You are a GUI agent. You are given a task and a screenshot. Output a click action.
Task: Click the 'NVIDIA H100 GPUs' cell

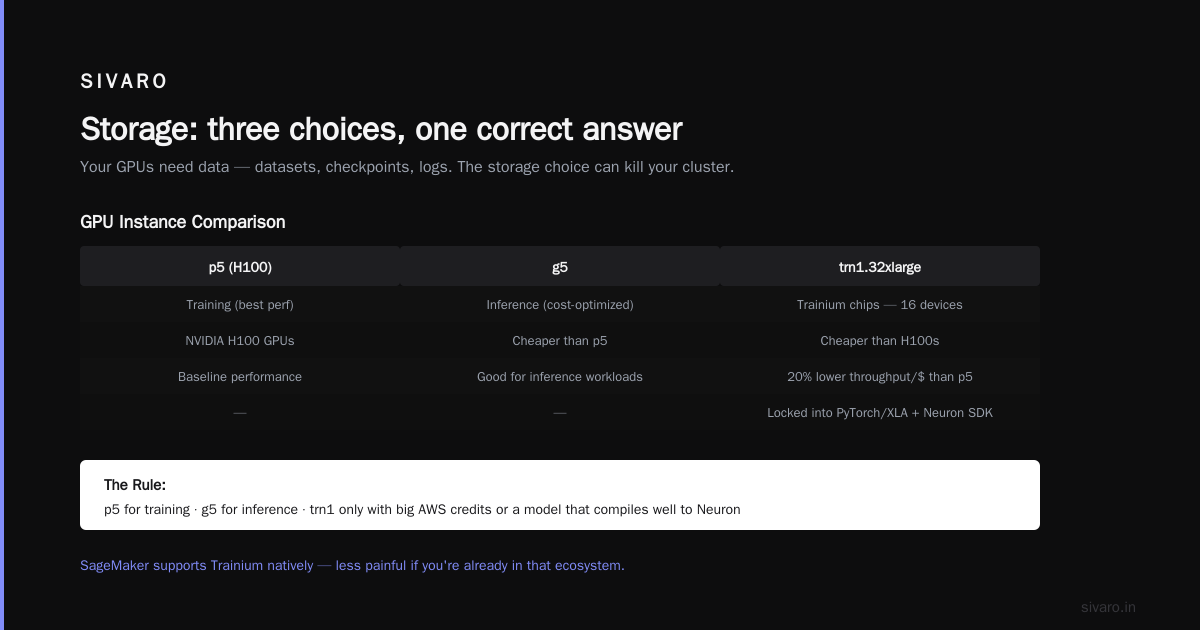pyautogui.click(x=240, y=340)
